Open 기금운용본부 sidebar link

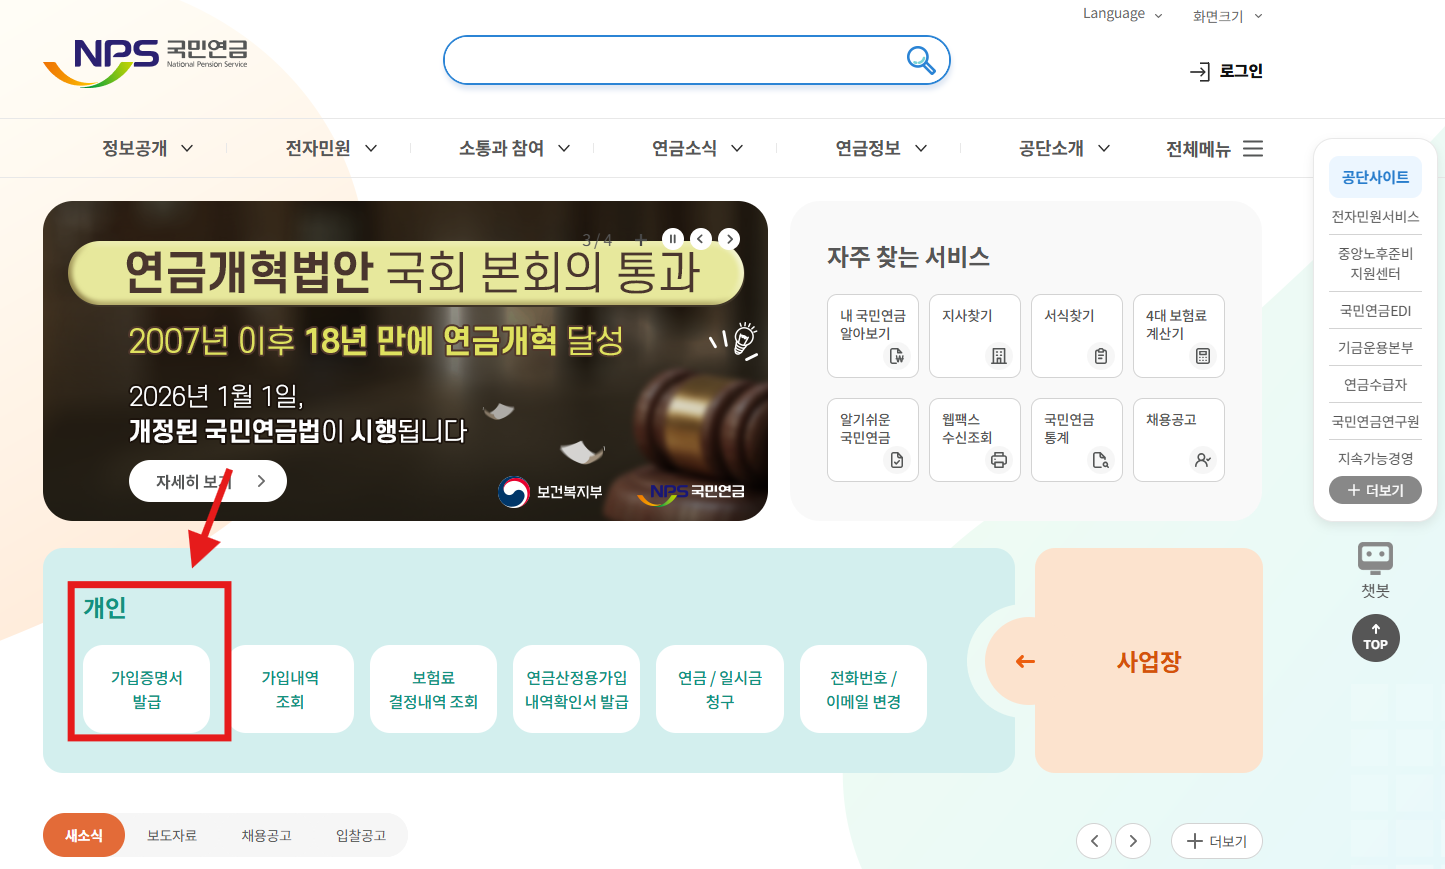(x=1375, y=347)
